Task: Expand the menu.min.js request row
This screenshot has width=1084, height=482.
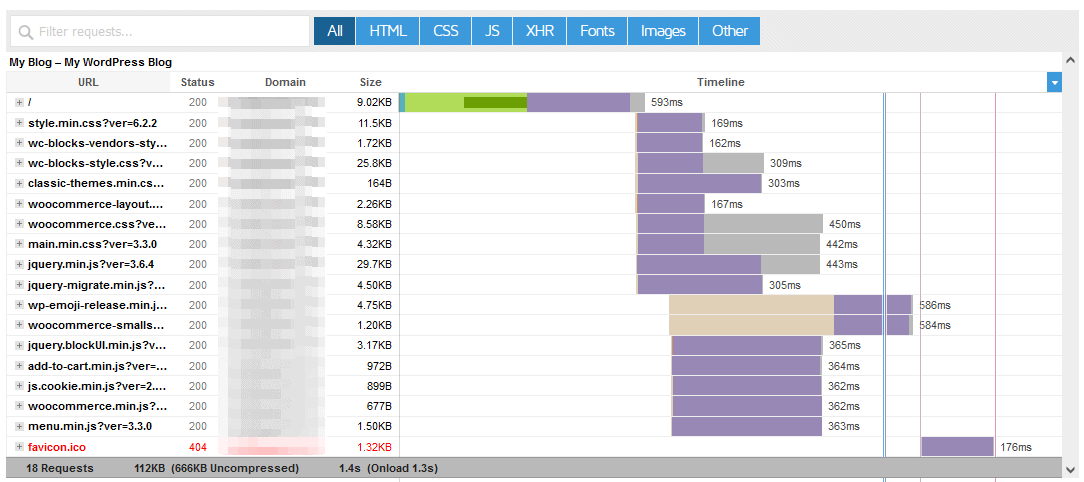Action: coord(19,426)
